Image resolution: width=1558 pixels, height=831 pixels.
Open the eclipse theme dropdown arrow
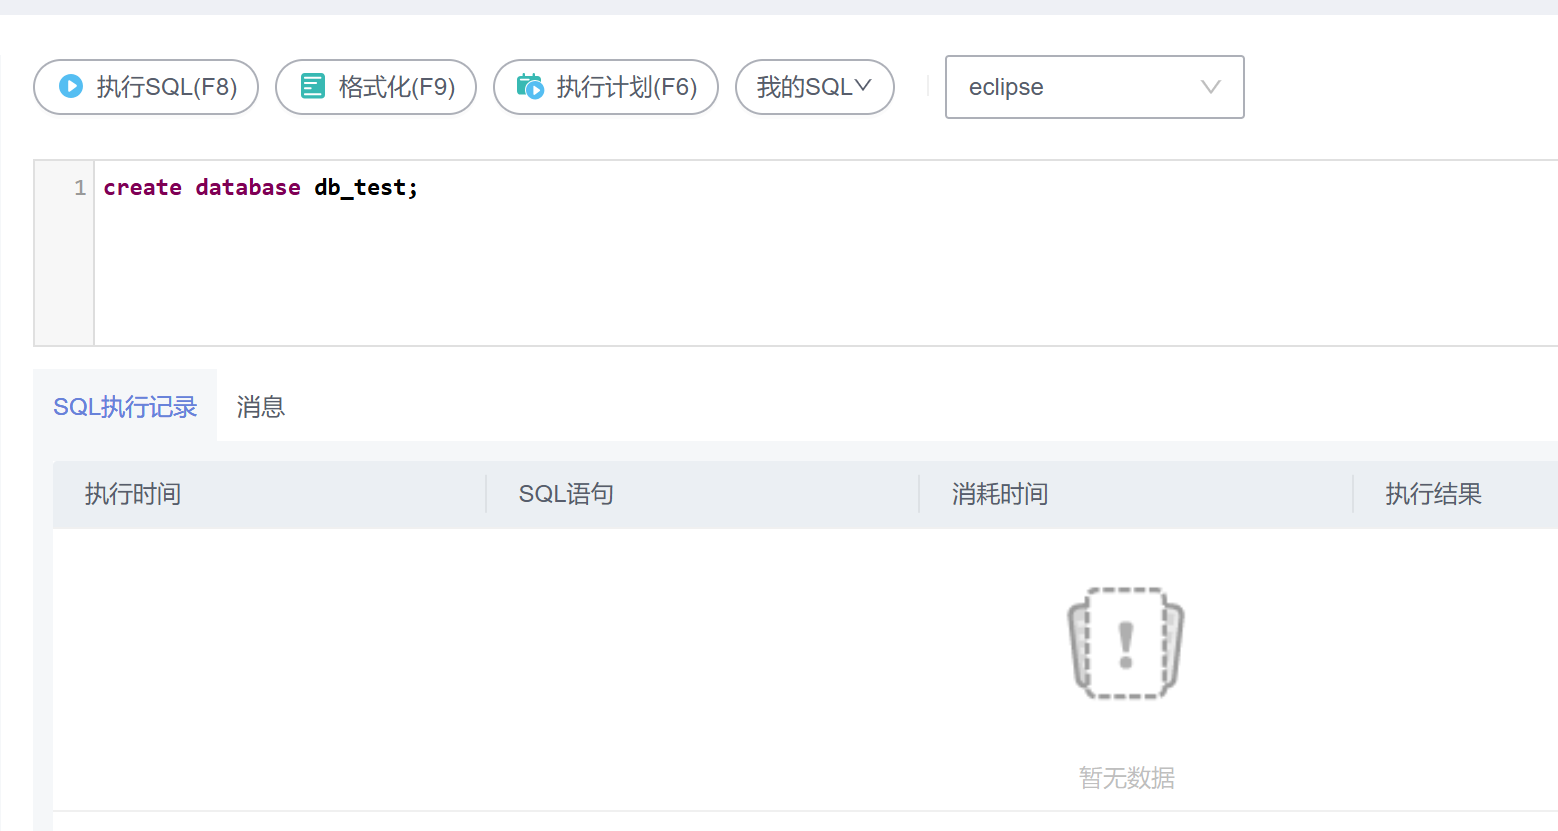pyautogui.click(x=1210, y=87)
